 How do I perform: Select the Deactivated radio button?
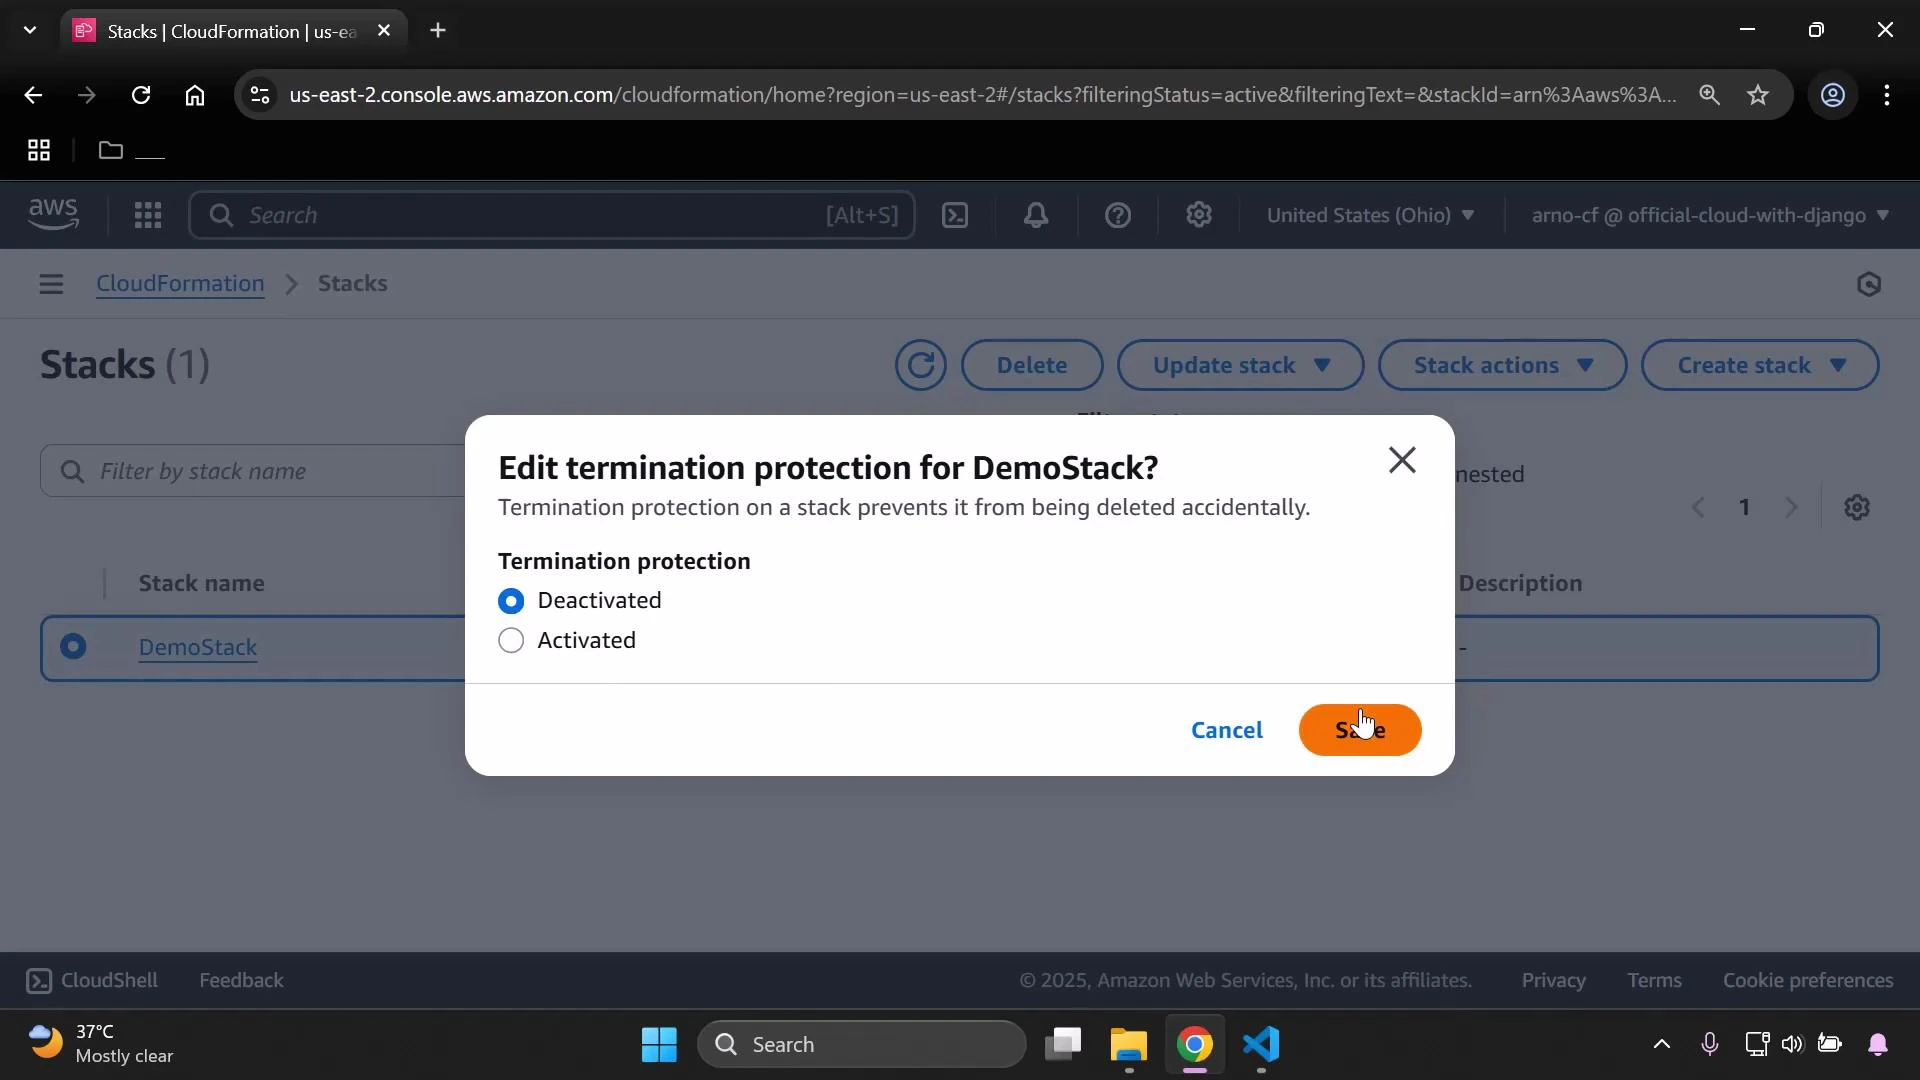512,600
